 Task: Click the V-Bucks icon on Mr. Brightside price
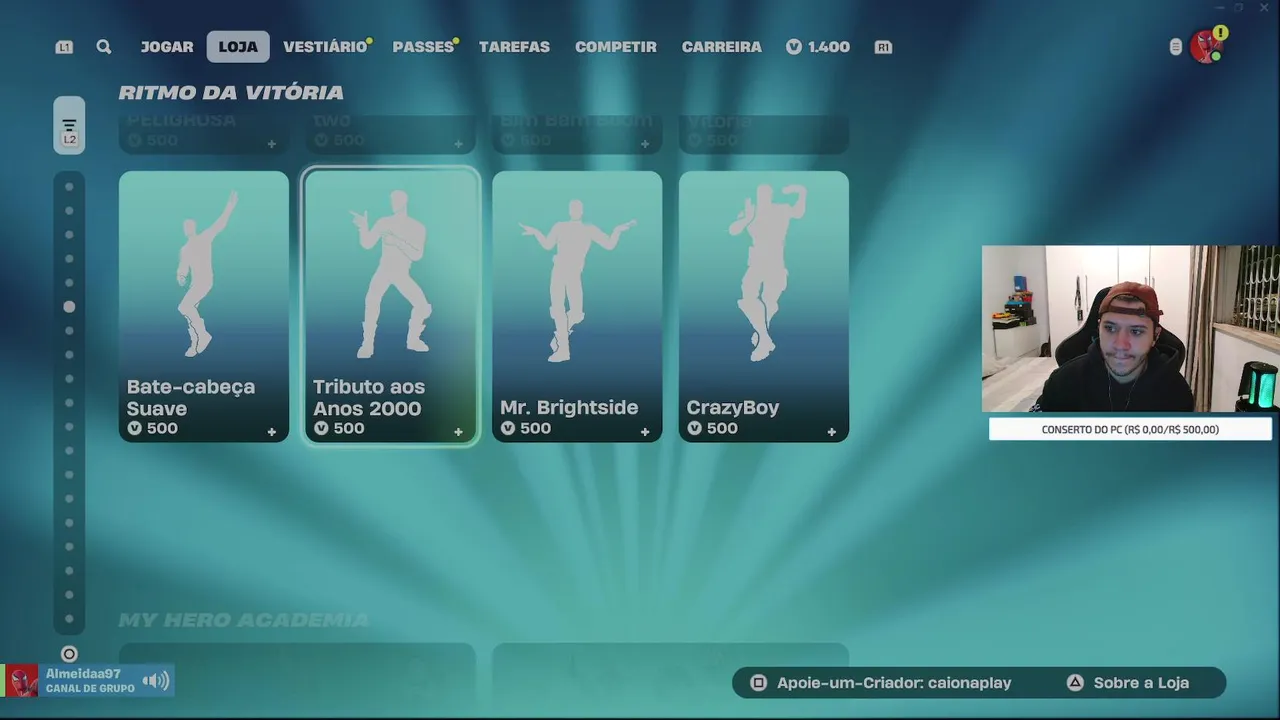point(507,428)
